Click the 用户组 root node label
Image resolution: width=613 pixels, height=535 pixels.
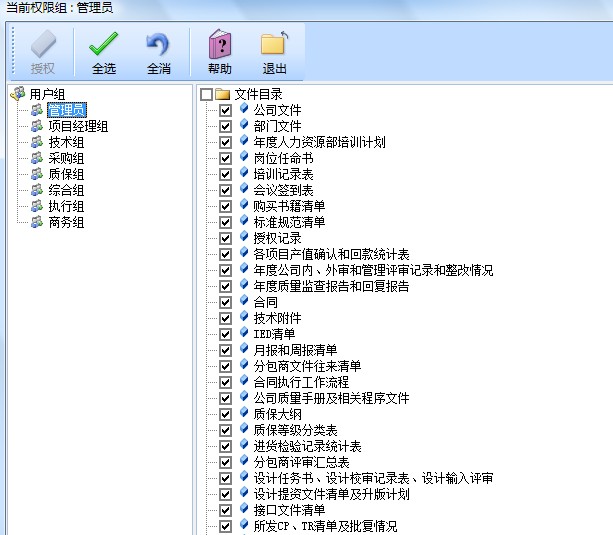pyautogui.click(x=47, y=94)
